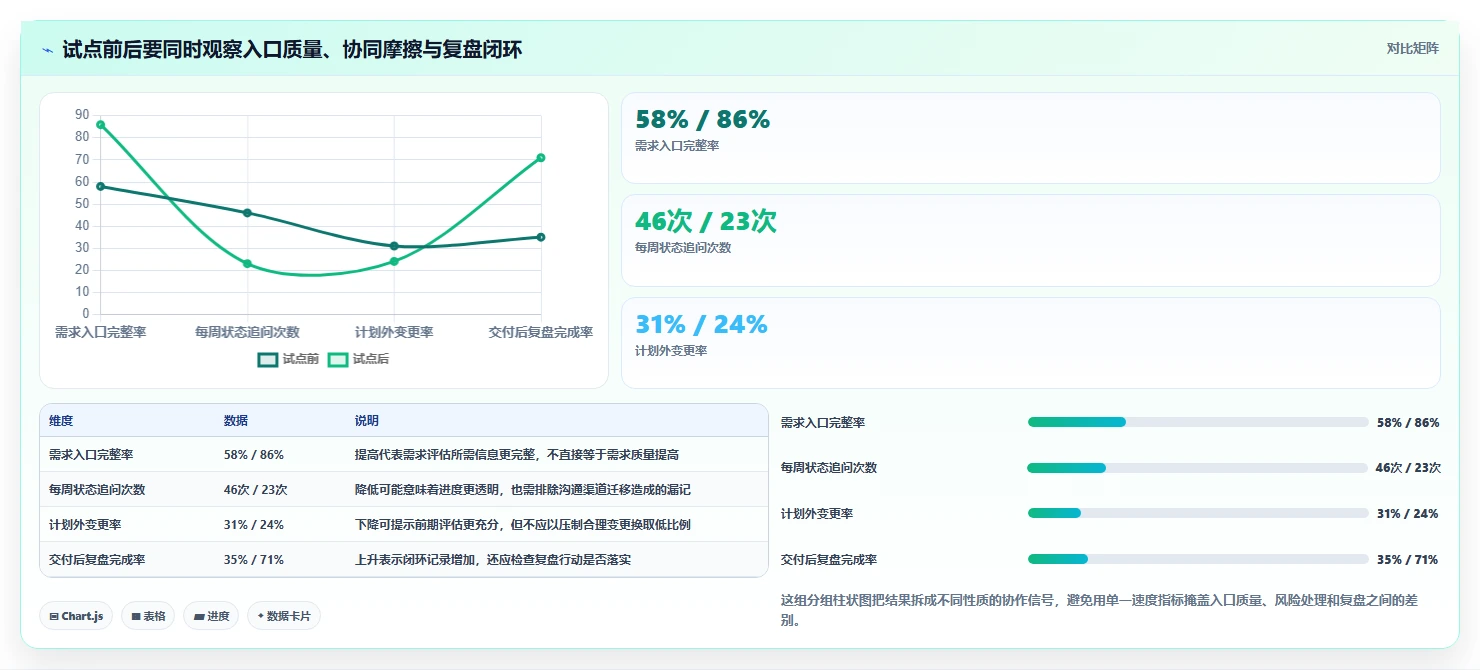Click the 需求入口完整率 progress bar
The image size is (1480, 670).
click(x=1198, y=422)
